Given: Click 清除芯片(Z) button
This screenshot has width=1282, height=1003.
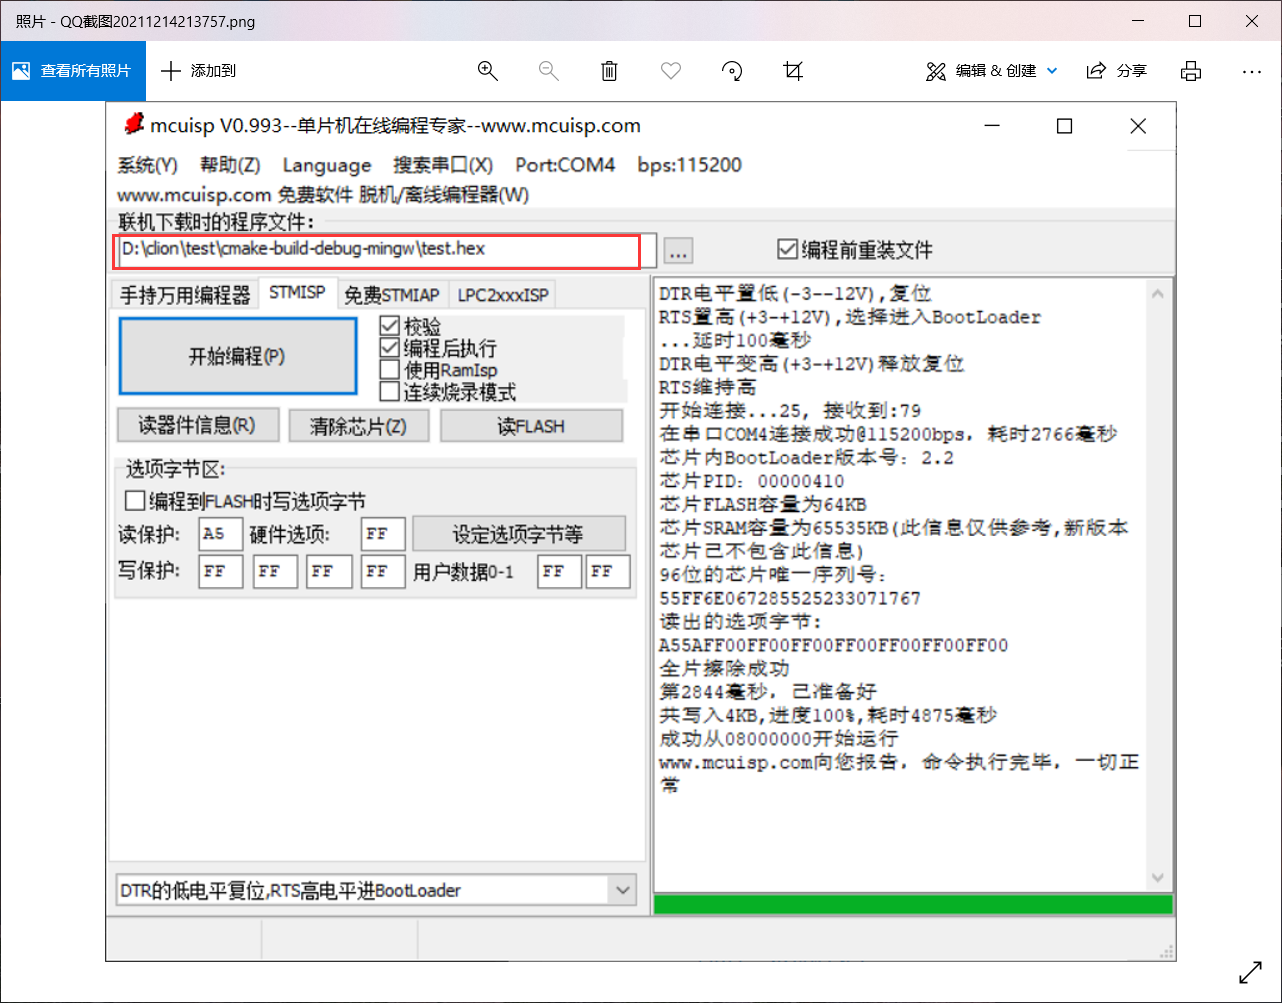Looking at the screenshot, I should [x=359, y=426].
